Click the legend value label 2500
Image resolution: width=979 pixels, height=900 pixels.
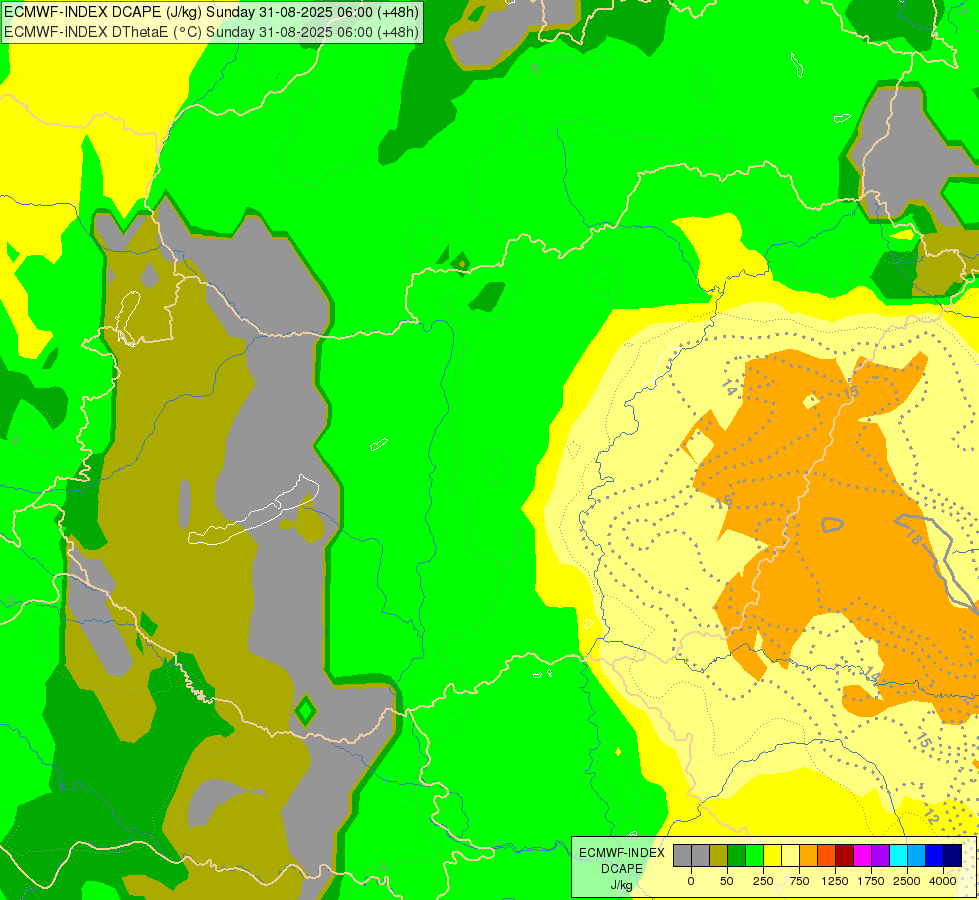pyautogui.click(x=907, y=881)
